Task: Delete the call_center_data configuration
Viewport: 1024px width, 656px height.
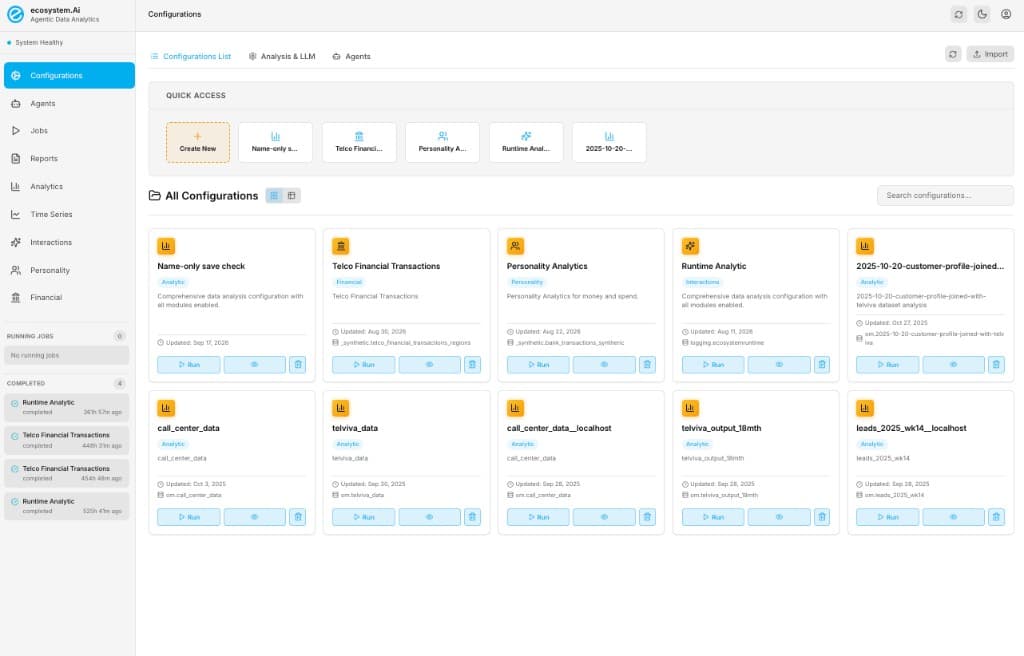Action: (x=298, y=517)
